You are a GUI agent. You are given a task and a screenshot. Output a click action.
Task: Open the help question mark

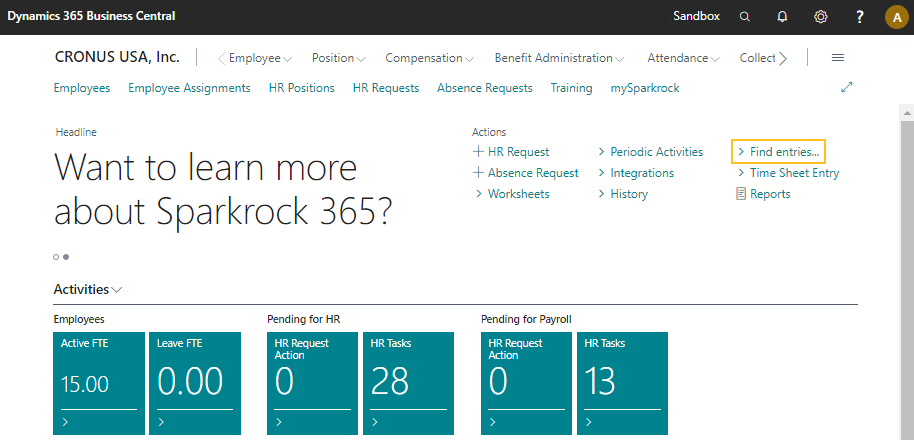(860, 17)
